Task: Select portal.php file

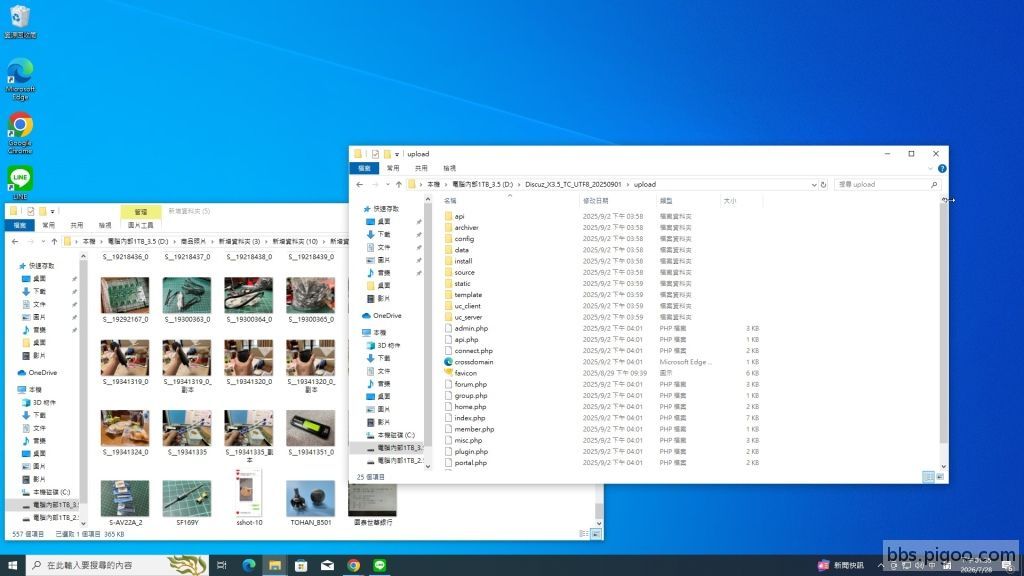Action: click(470, 462)
